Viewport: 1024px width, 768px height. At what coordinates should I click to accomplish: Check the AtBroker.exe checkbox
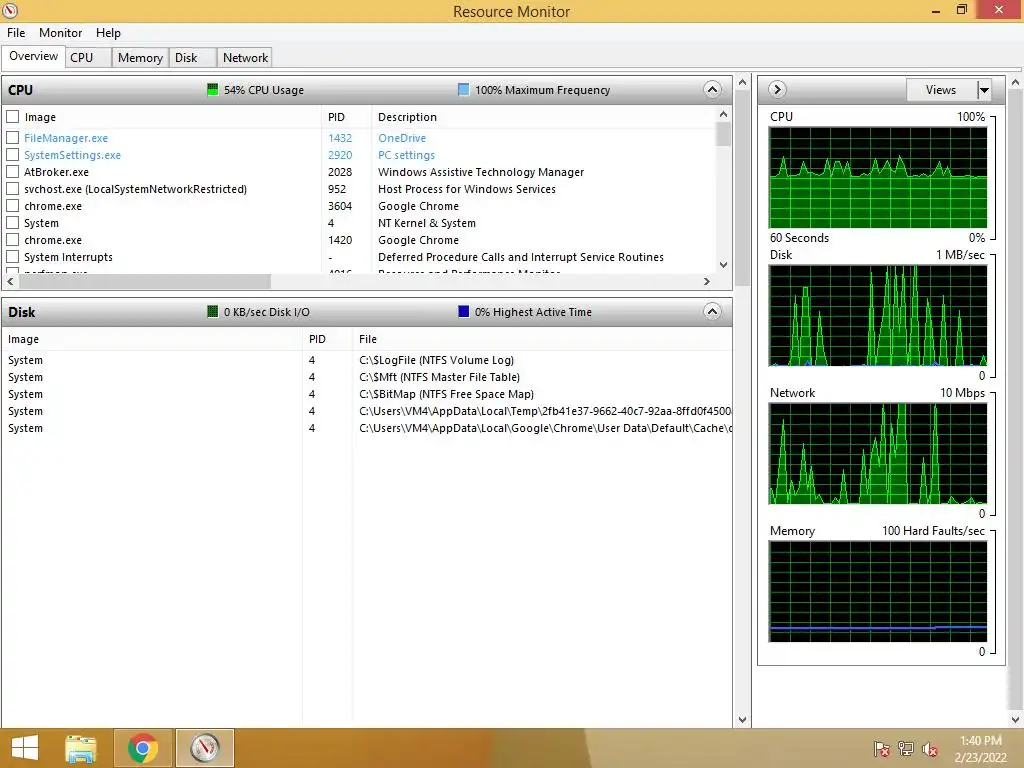[12, 172]
